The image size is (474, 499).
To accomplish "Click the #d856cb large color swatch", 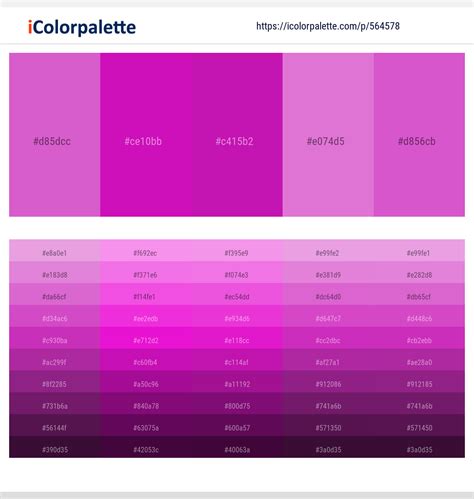I will [419, 135].
